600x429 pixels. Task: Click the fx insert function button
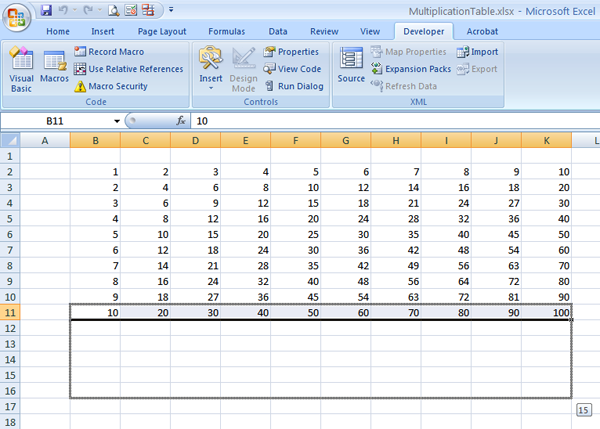click(181, 121)
